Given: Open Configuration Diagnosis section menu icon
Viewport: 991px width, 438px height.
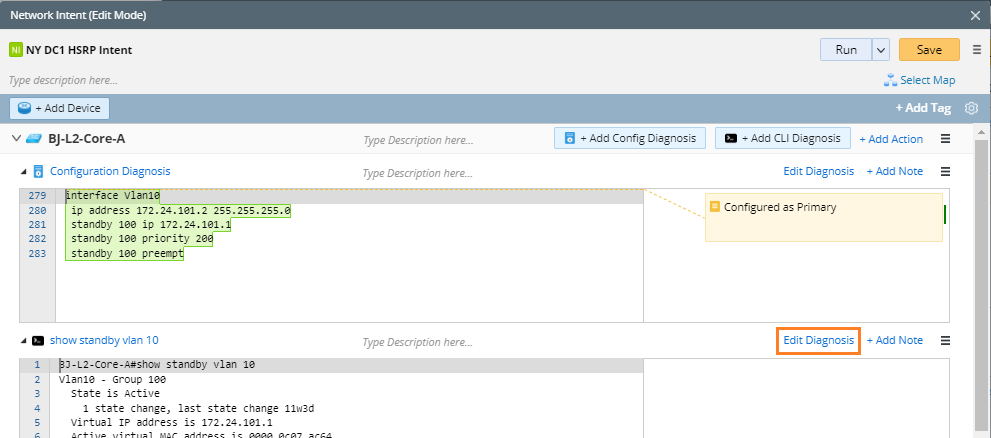Looking at the screenshot, I should pyautogui.click(x=945, y=171).
